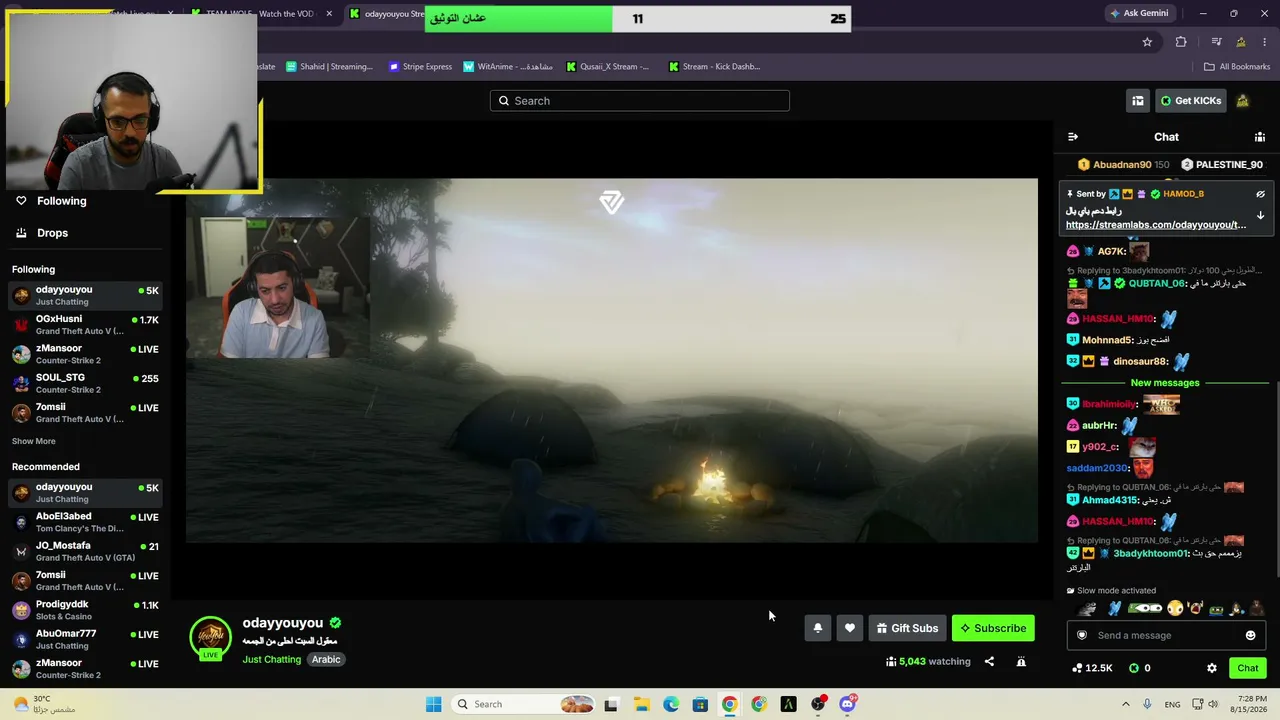Open Chrome media controls icon

(x=1216, y=42)
